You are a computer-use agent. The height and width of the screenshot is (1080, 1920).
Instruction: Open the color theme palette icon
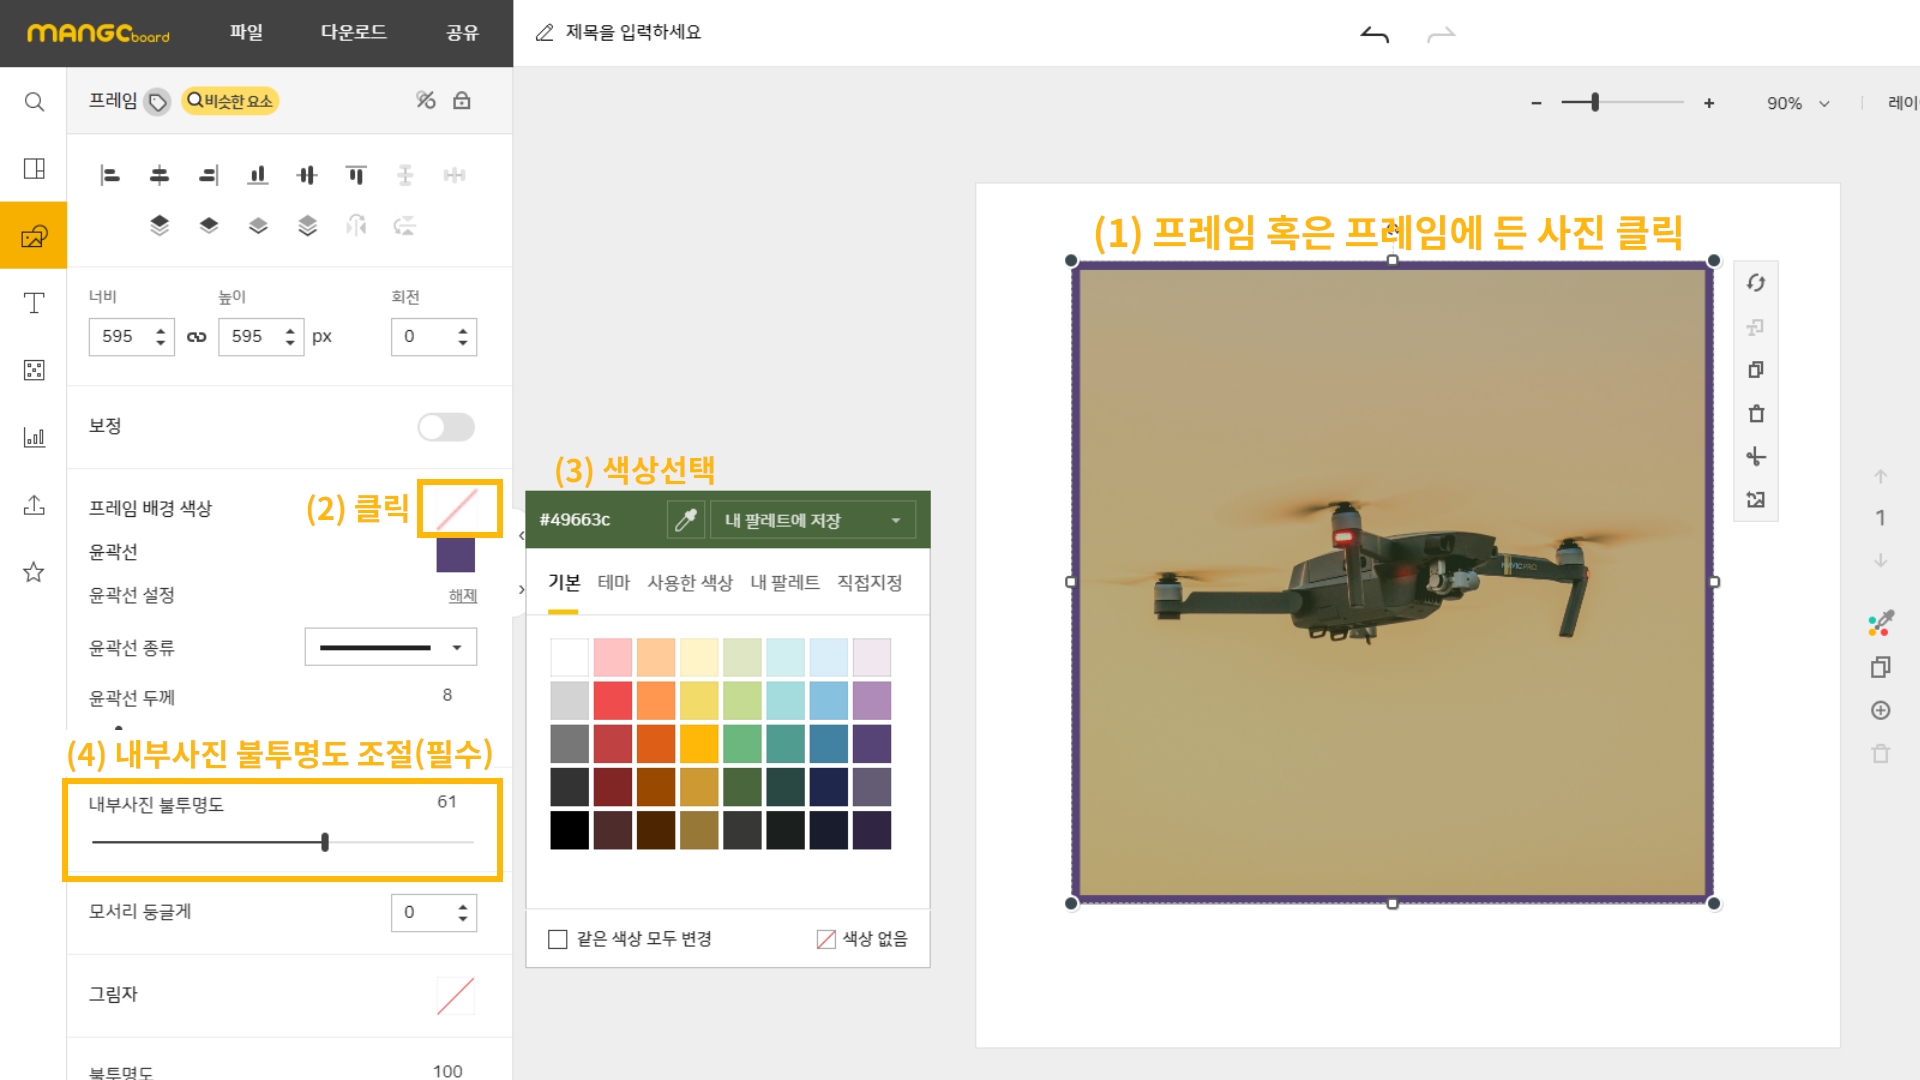point(1880,624)
